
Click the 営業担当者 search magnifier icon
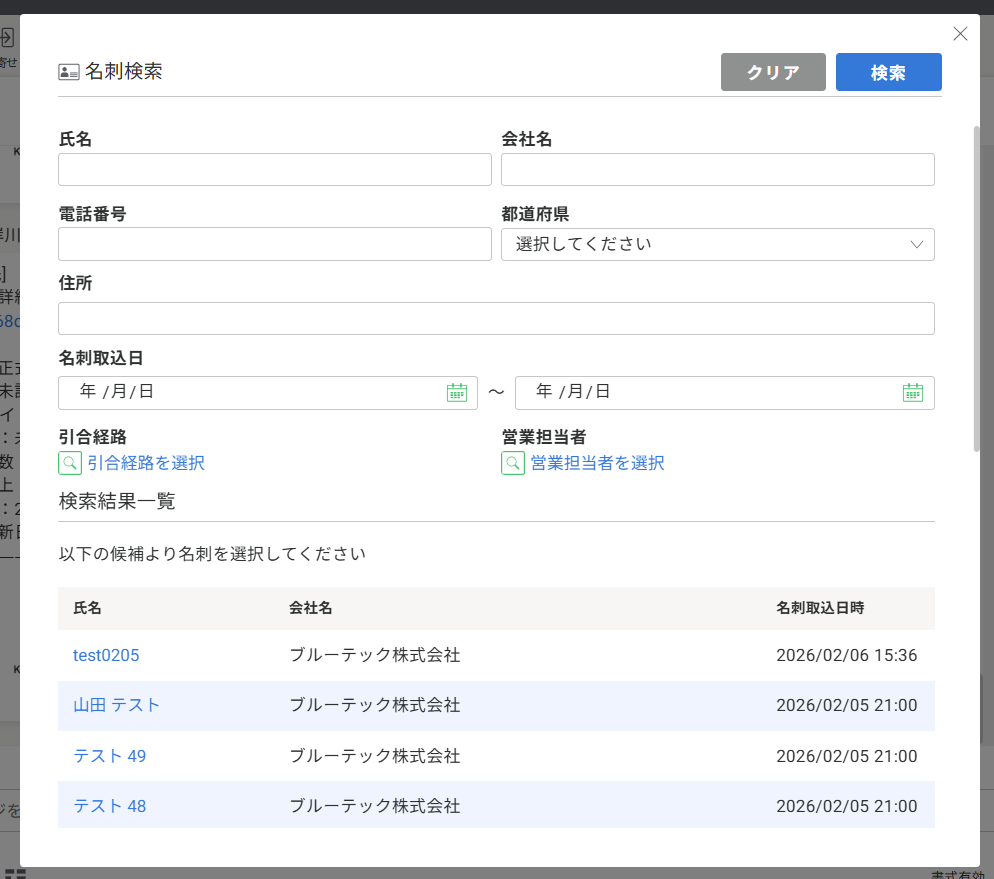[x=512, y=463]
